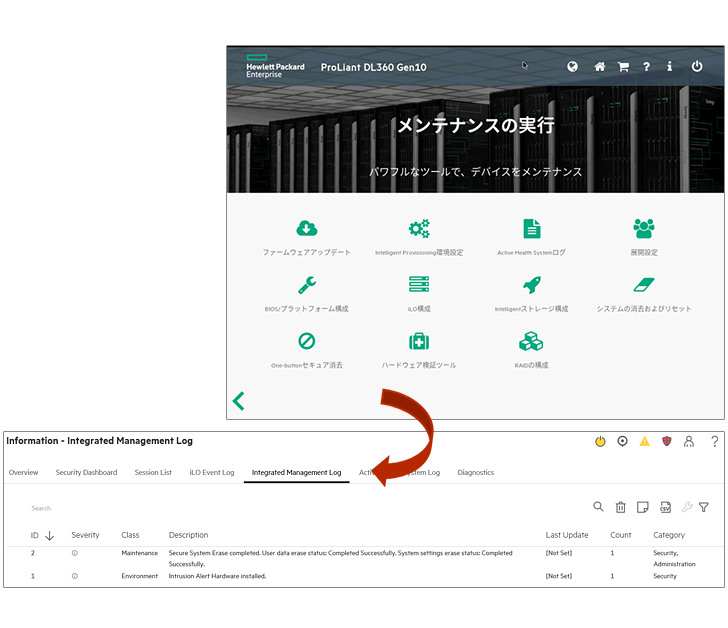728x628 pixels.
Task: Click the ハードウェア検証ツール label link
Action: 419,365
